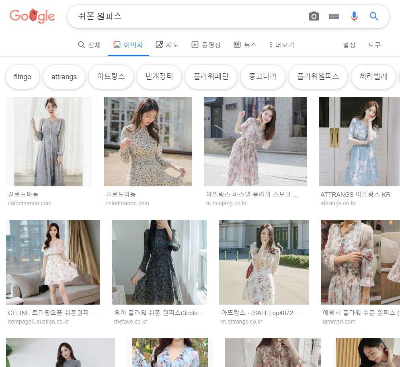Screen dimensions: 400x367
Task: Open m.attrangs.co.kr source link
Action: coord(242,322)
